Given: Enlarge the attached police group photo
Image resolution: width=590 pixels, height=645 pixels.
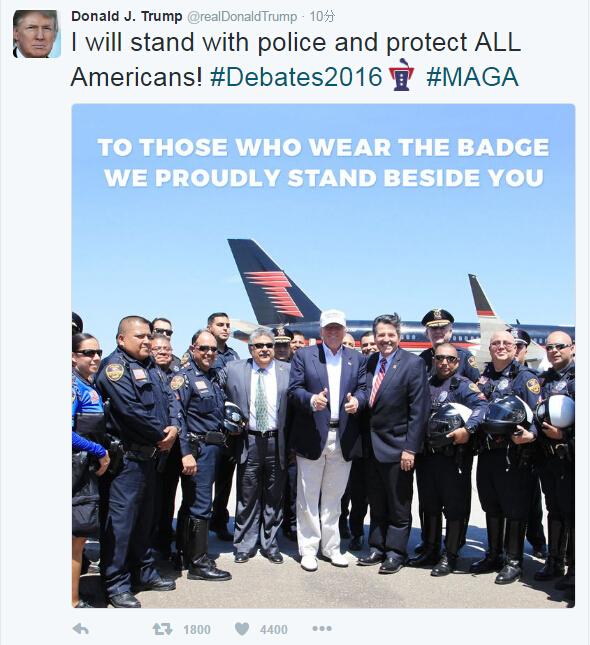Looking at the screenshot, I should tap(323, 356).
